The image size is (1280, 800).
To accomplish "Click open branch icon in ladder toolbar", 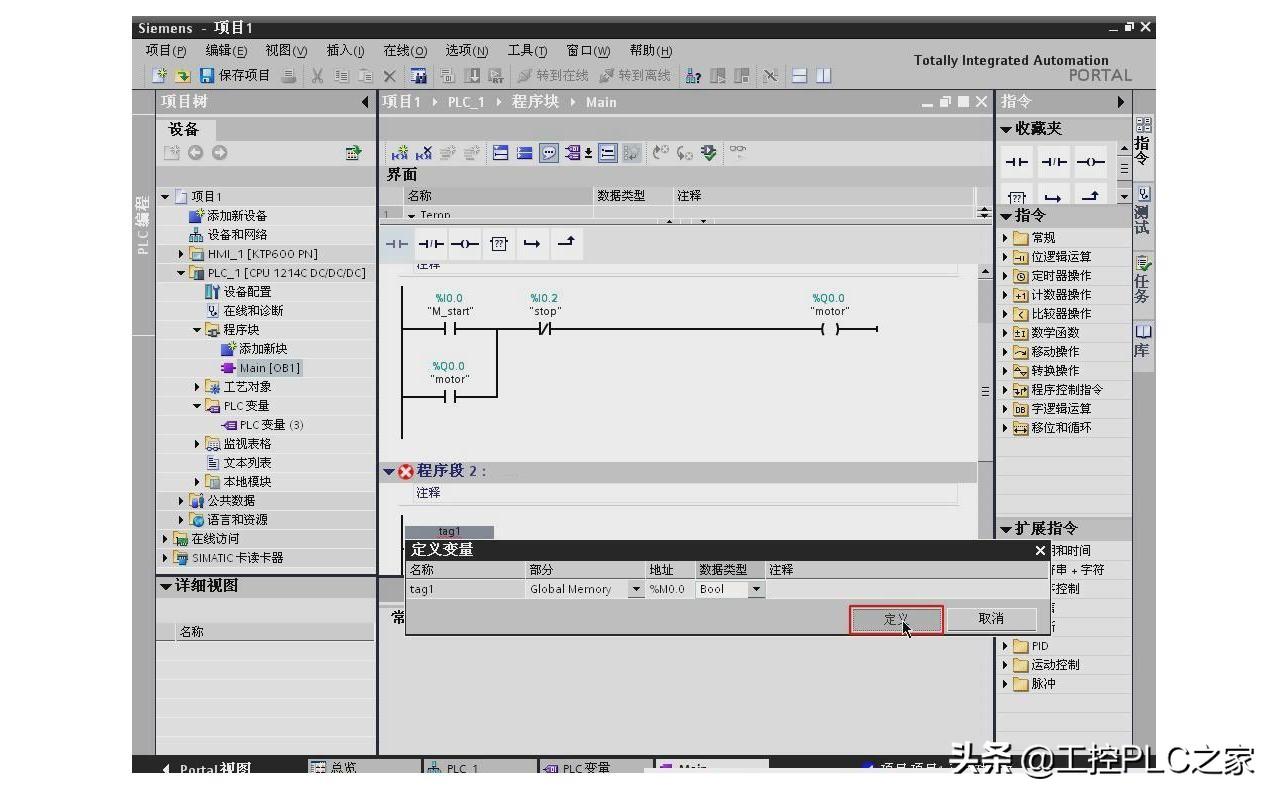I will 532,244.
